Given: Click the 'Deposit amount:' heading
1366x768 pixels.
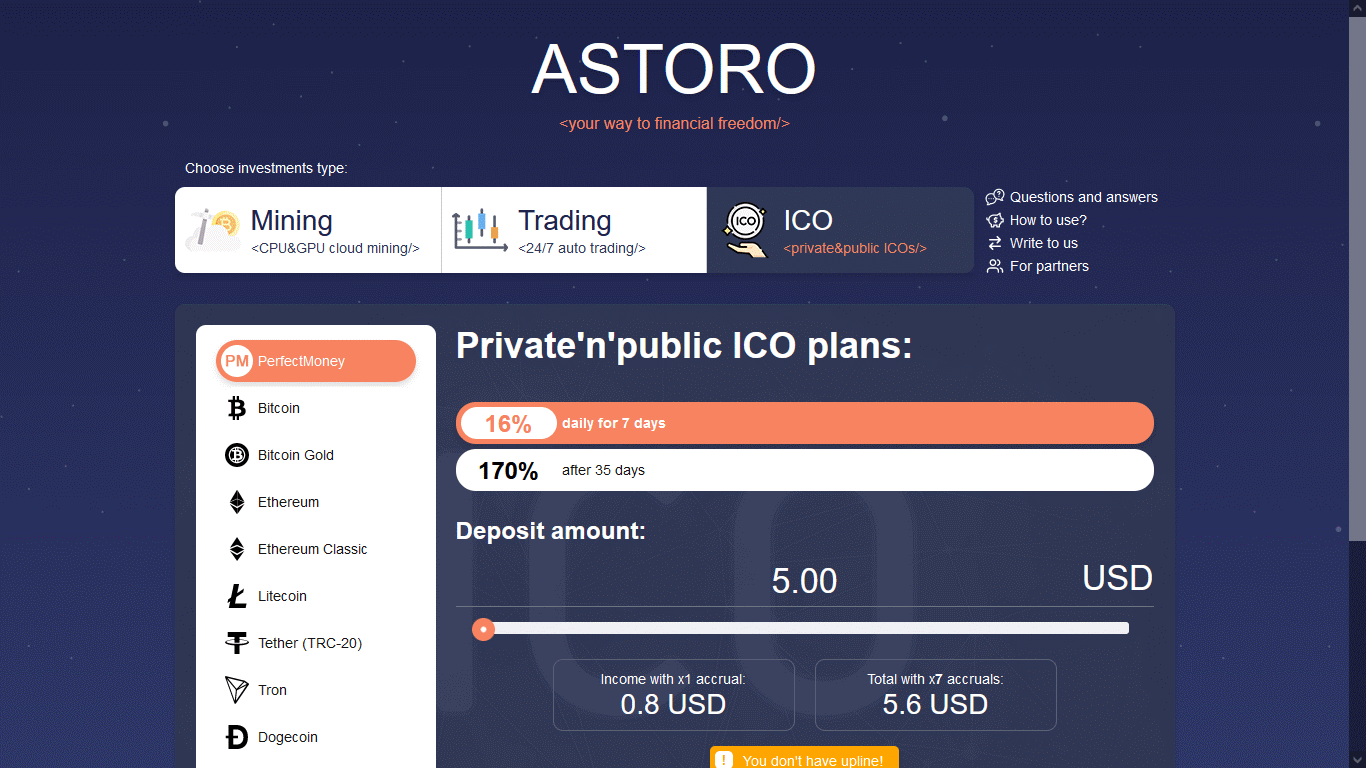Looking at the screenshot, I should tap(551, 531).
